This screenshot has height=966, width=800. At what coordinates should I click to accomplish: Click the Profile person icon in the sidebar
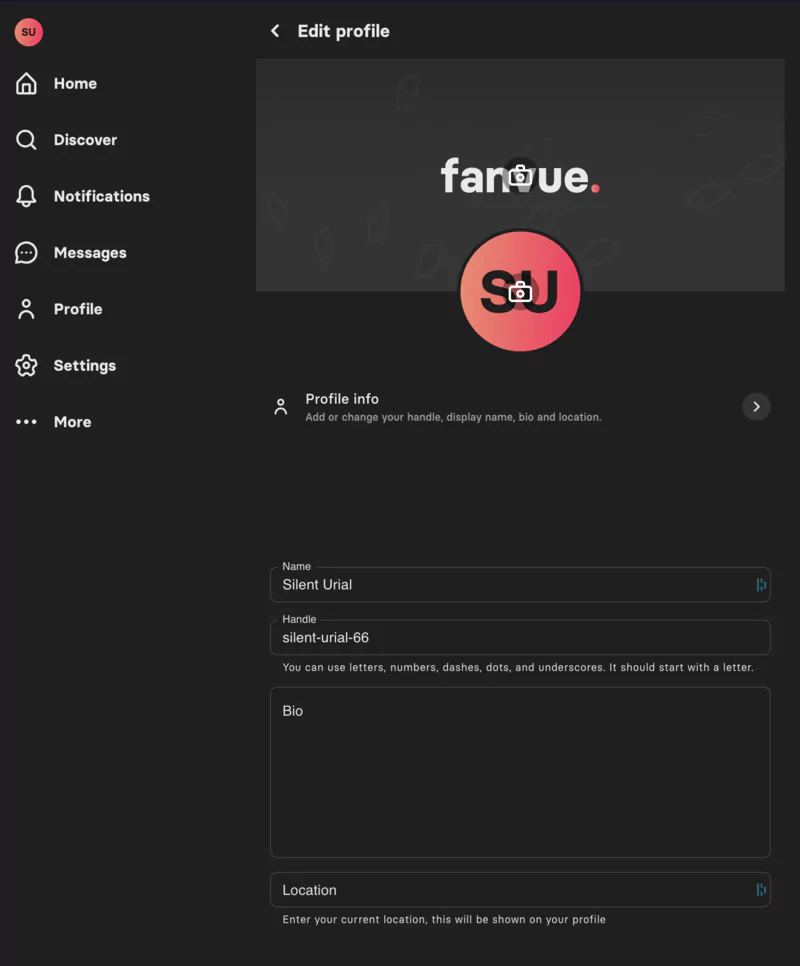pyautogui.click(x=26, y=309)
